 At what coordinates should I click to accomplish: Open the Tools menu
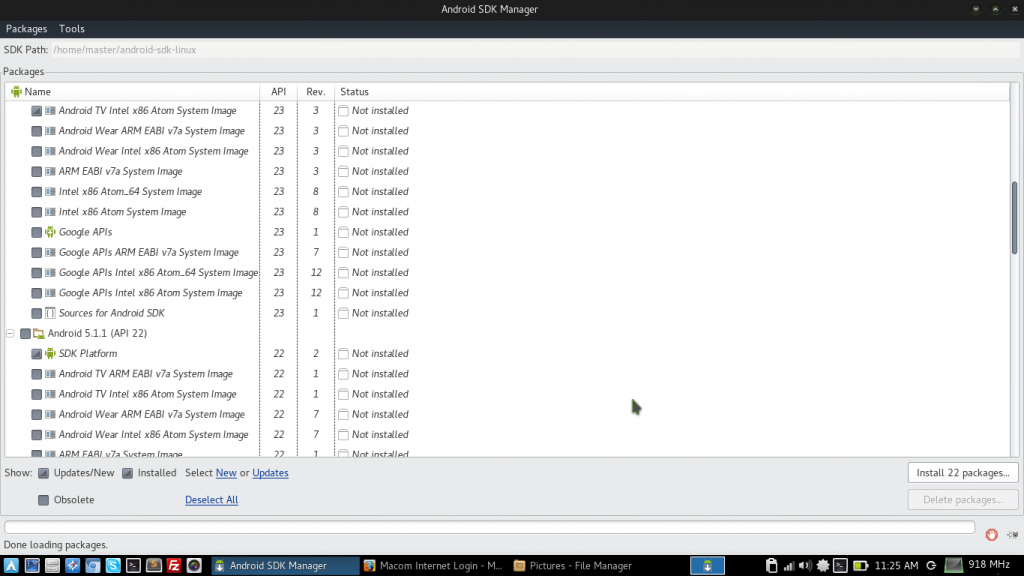coord(71,28)
